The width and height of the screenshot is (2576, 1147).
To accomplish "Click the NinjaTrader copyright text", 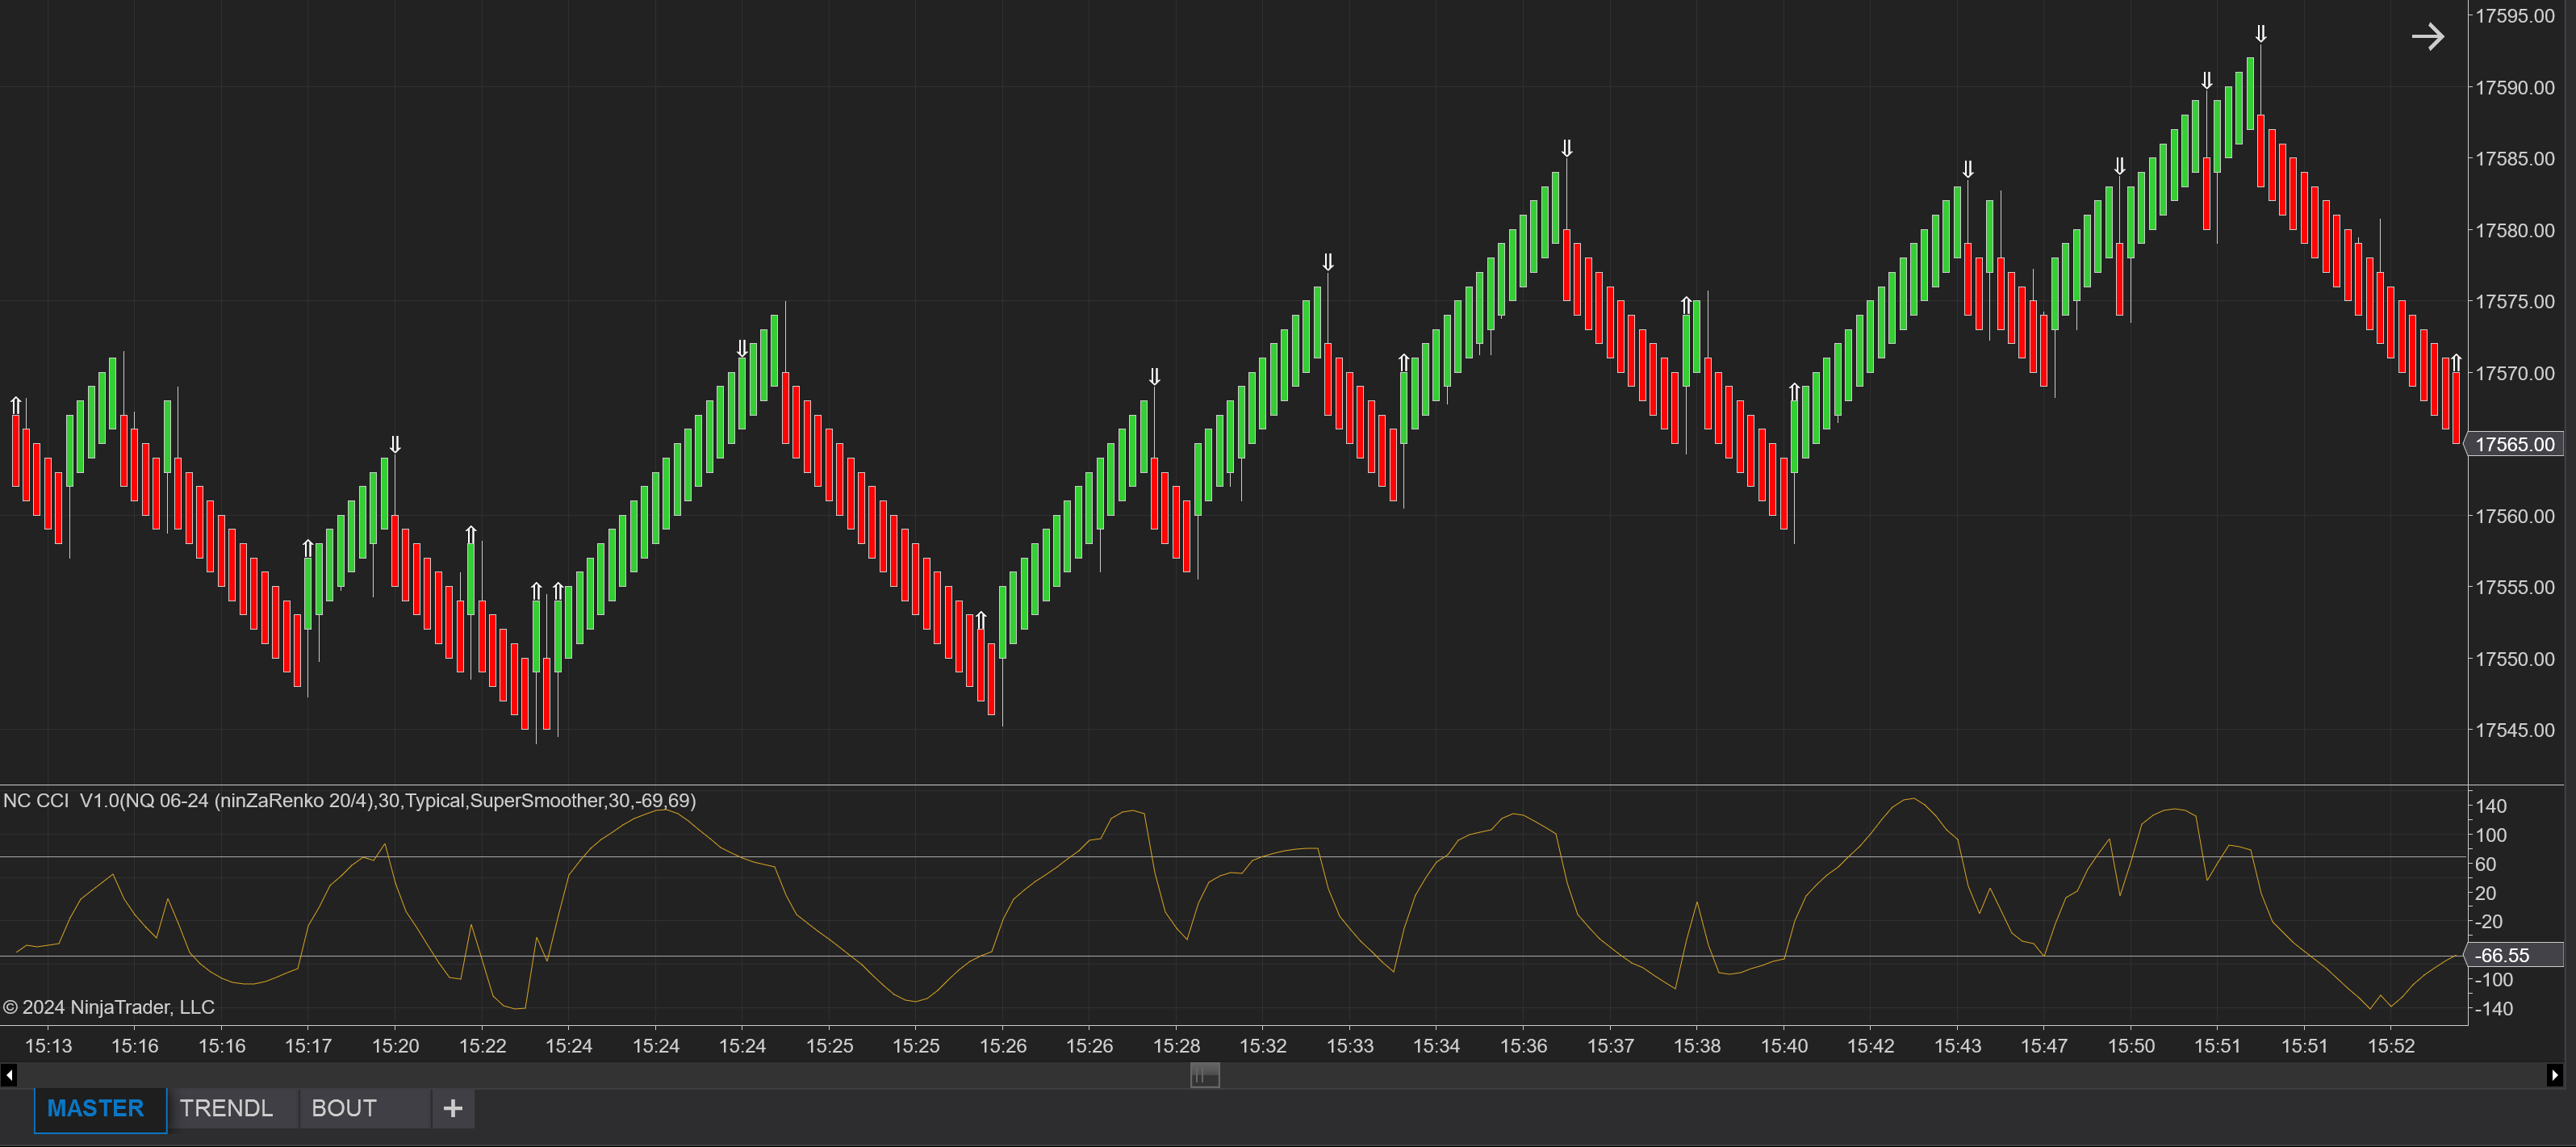I will (x=108, y=1007).
